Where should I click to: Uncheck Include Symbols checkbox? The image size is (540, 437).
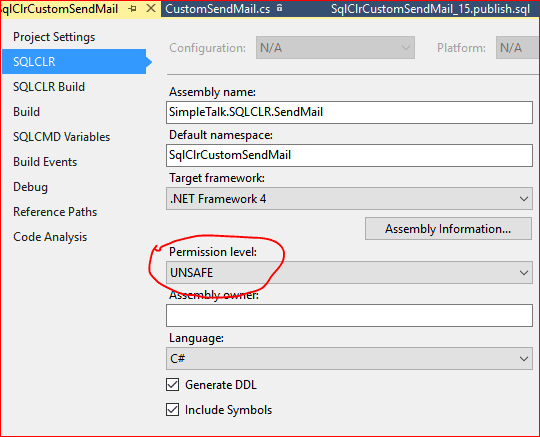point(173,410)
